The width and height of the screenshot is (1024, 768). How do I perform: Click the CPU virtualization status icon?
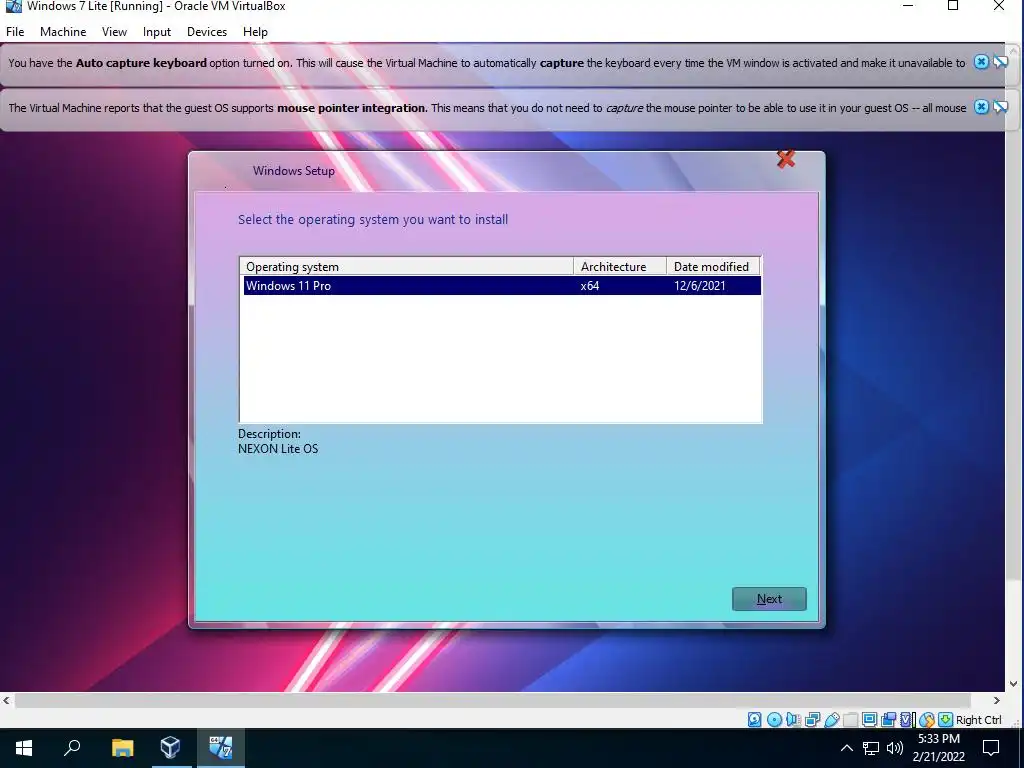tap(907, 720)
